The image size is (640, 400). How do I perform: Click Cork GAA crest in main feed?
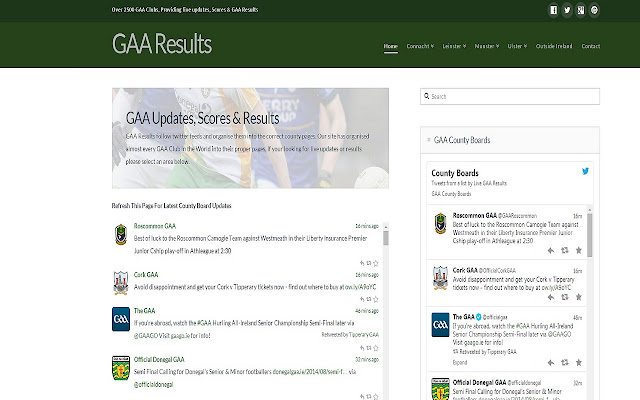click(x=121, y=283)
